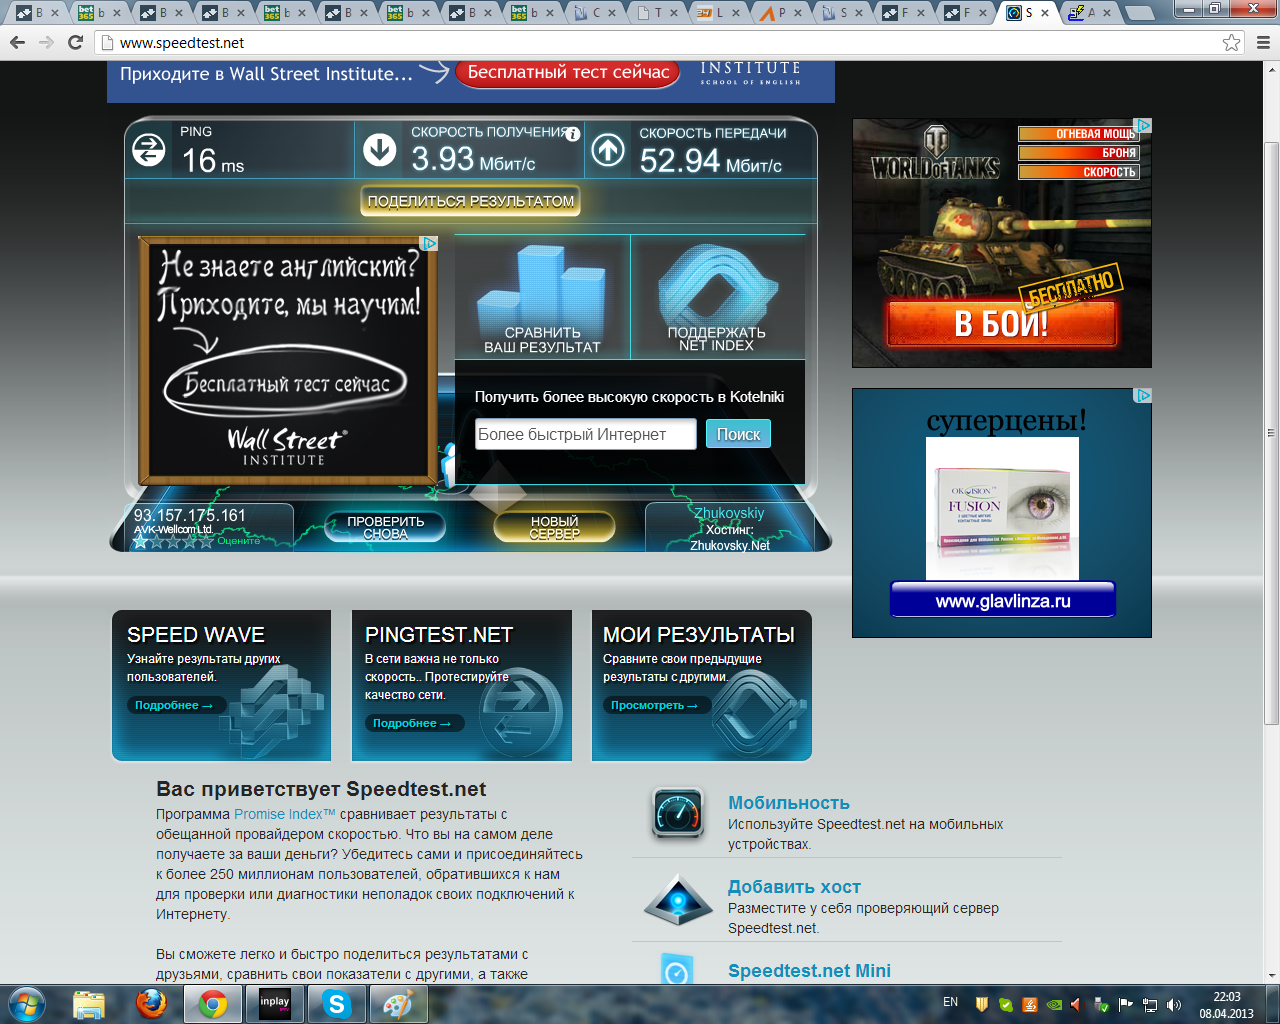Click the Java tray icon
Viewport: 1280px width, 1024px height.
1029,1004
